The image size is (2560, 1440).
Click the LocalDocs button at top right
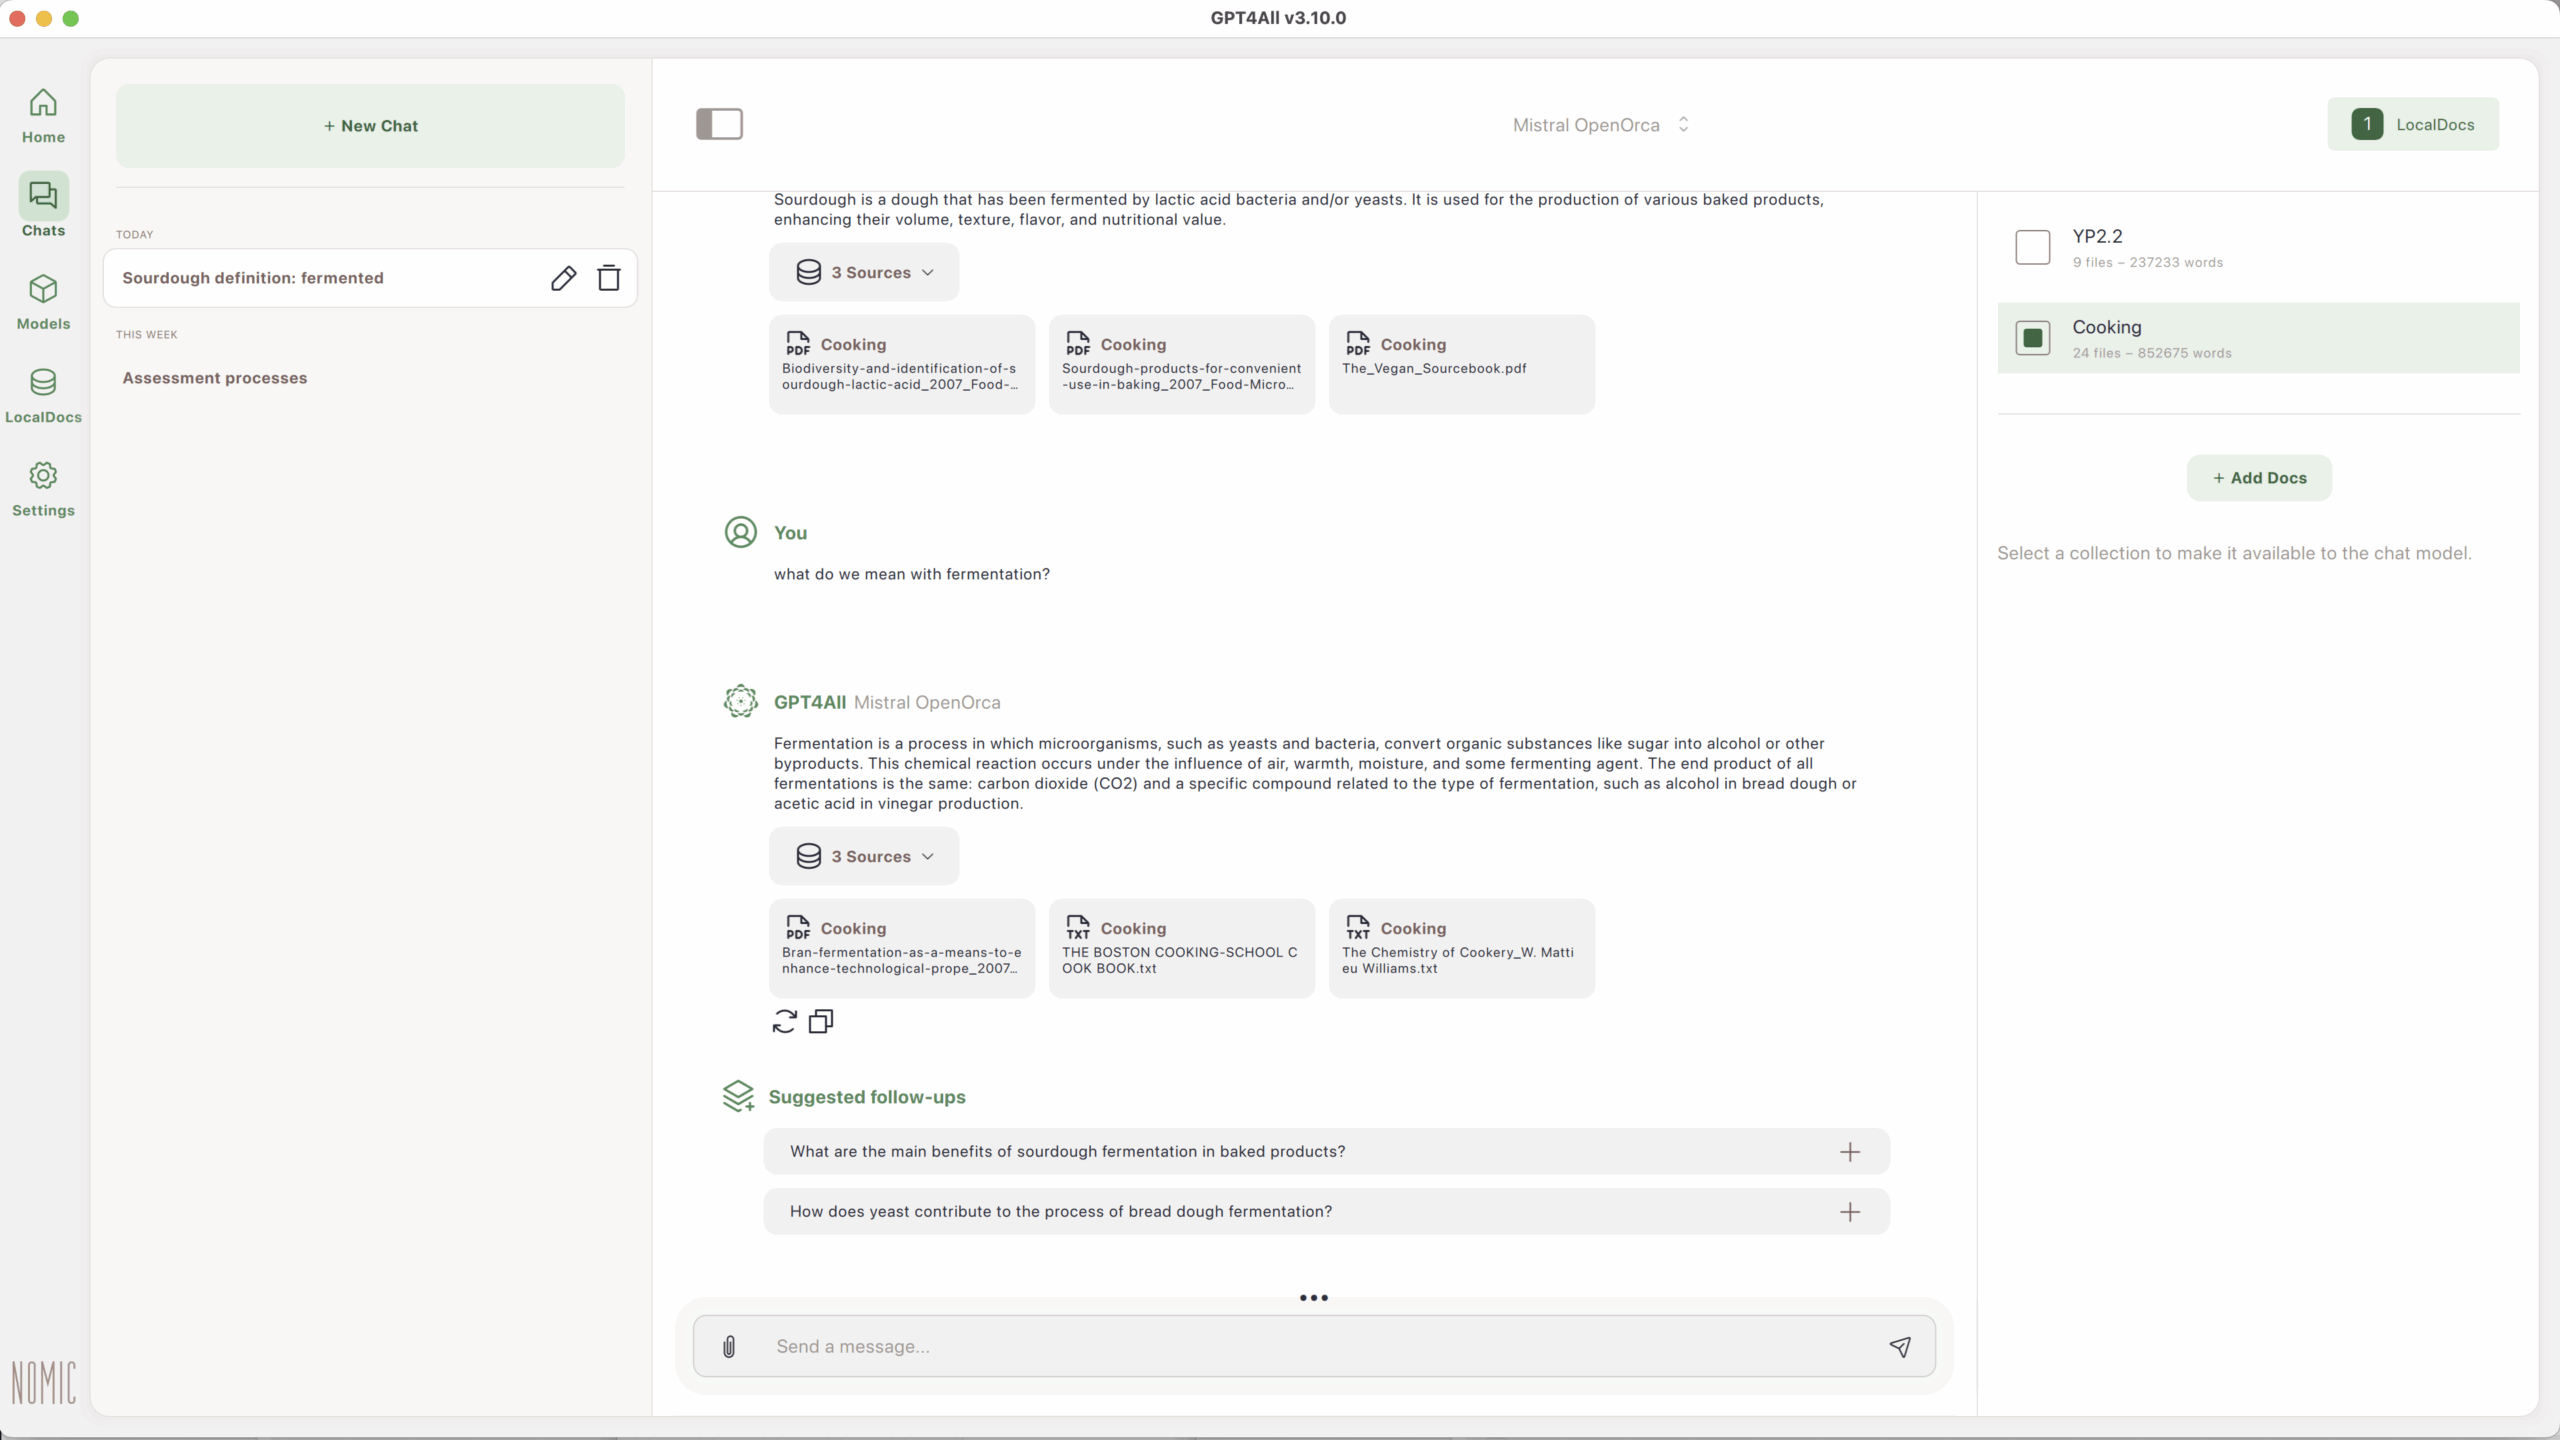coord(2412,124)
